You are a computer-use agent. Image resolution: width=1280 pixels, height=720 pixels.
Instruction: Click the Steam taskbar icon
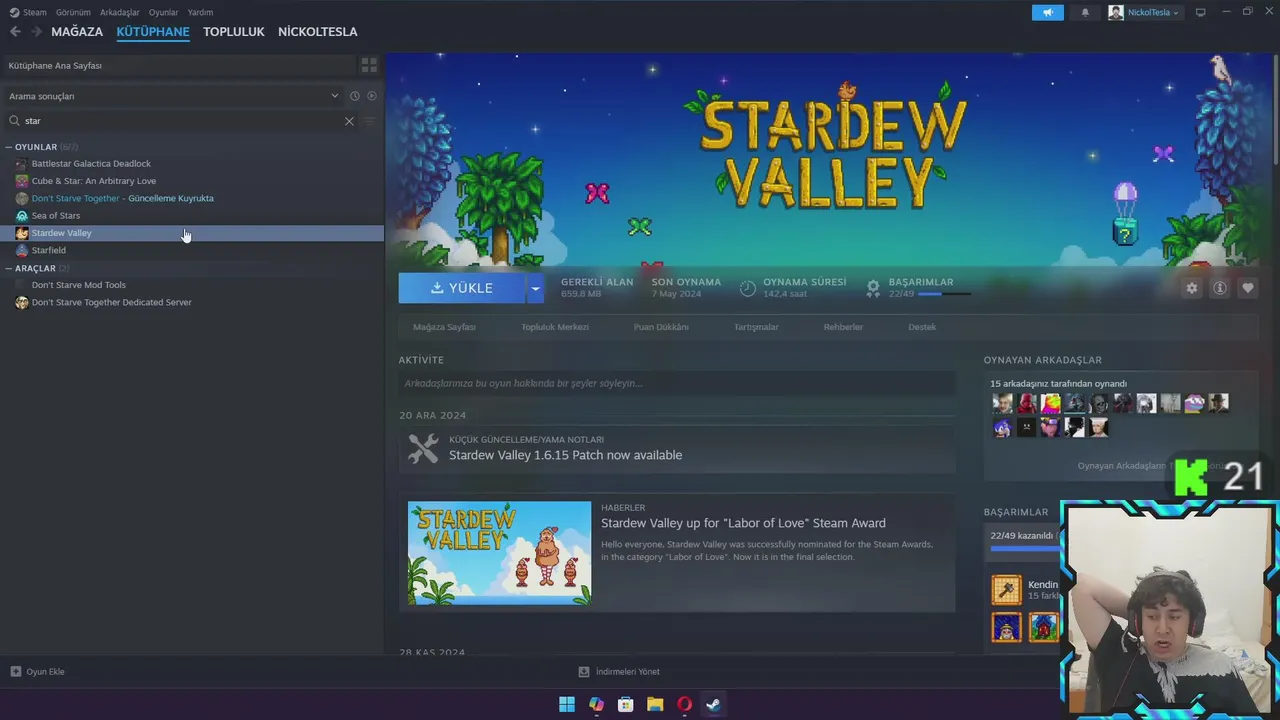[x=713, y=704]
